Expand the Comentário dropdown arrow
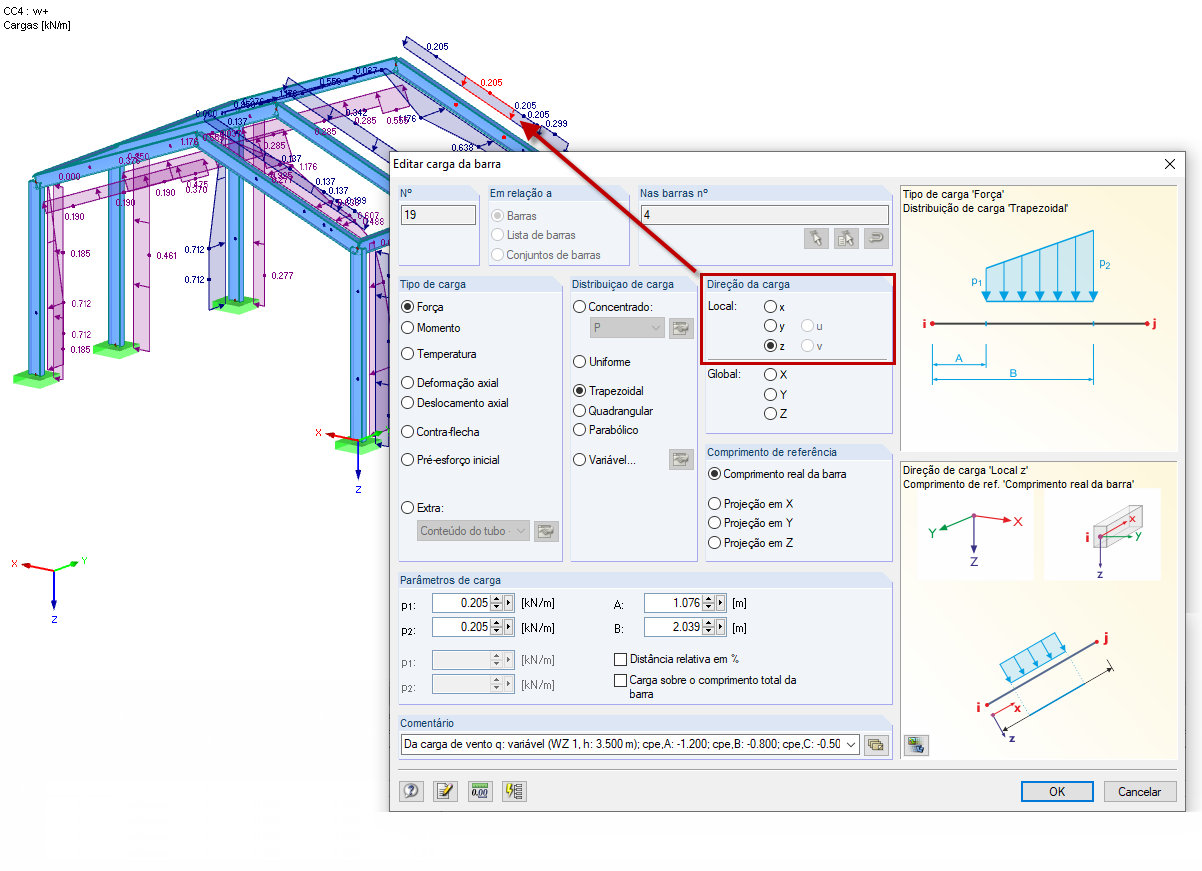Screen dimensions: 1202x871 (x=851, y=744)
